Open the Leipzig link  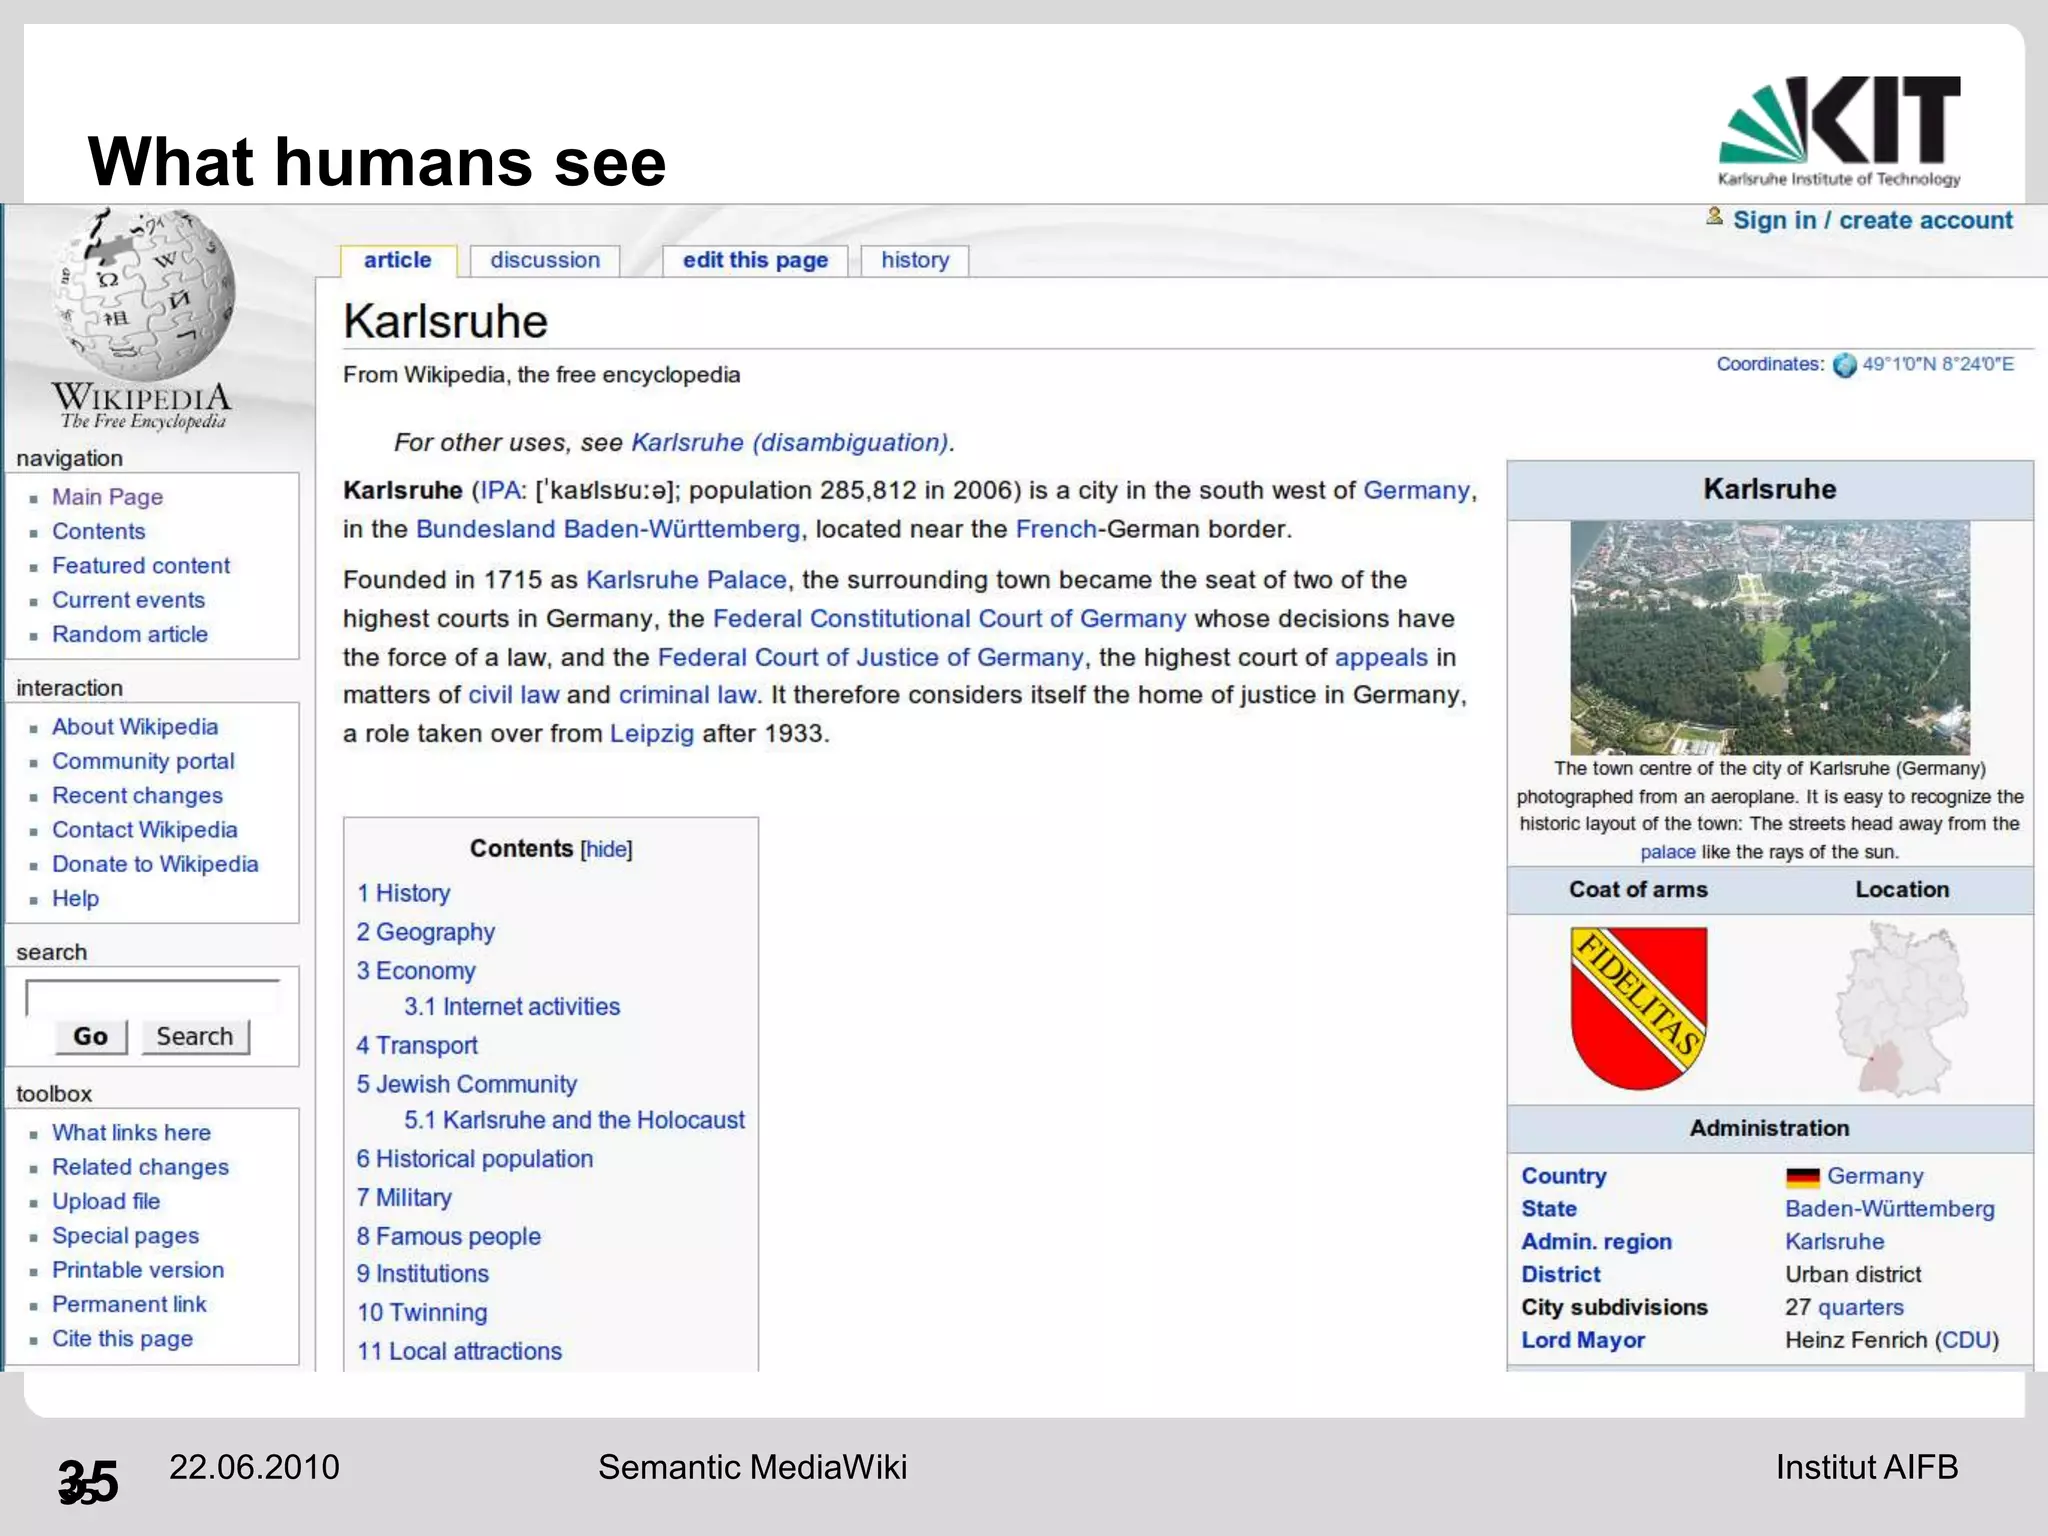651,734
